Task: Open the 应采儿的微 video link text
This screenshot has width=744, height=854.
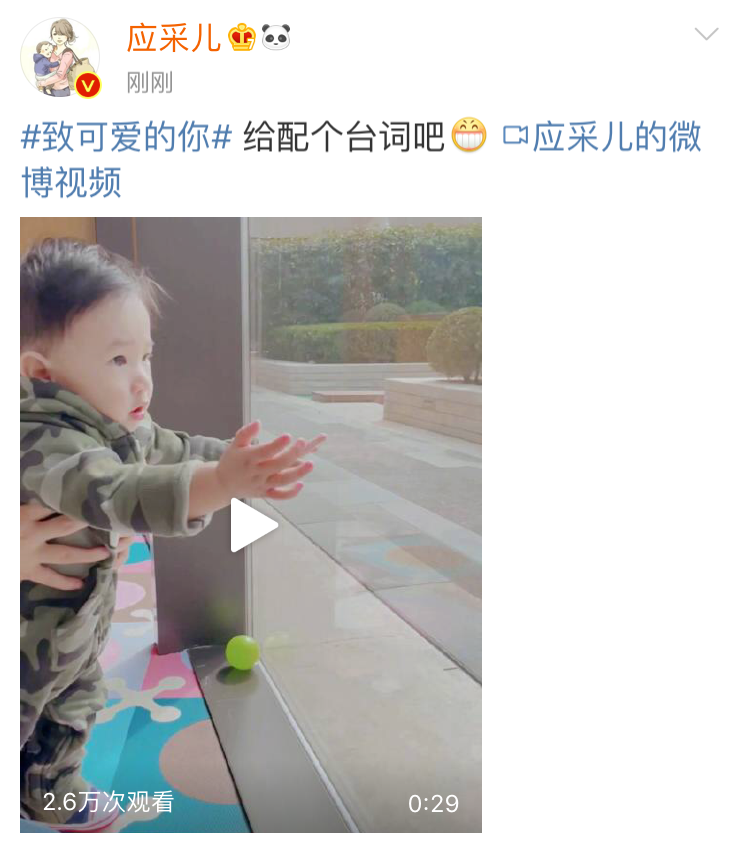Action: pos(617,136)
